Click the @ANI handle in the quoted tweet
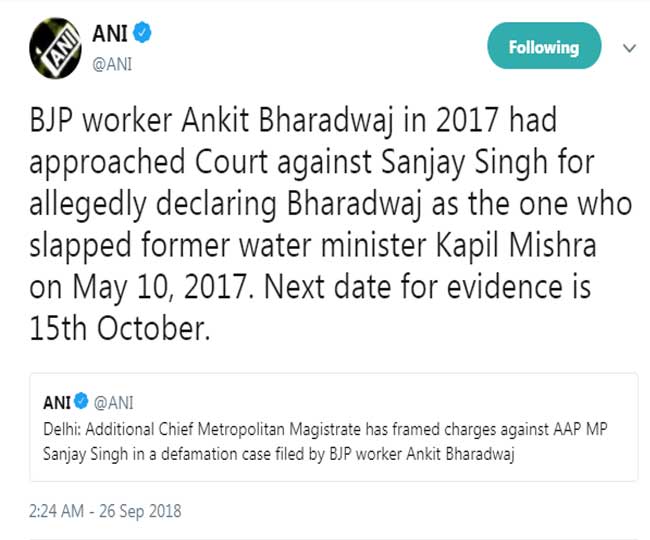The image size is (650, 540). click(x=112, y=403)
